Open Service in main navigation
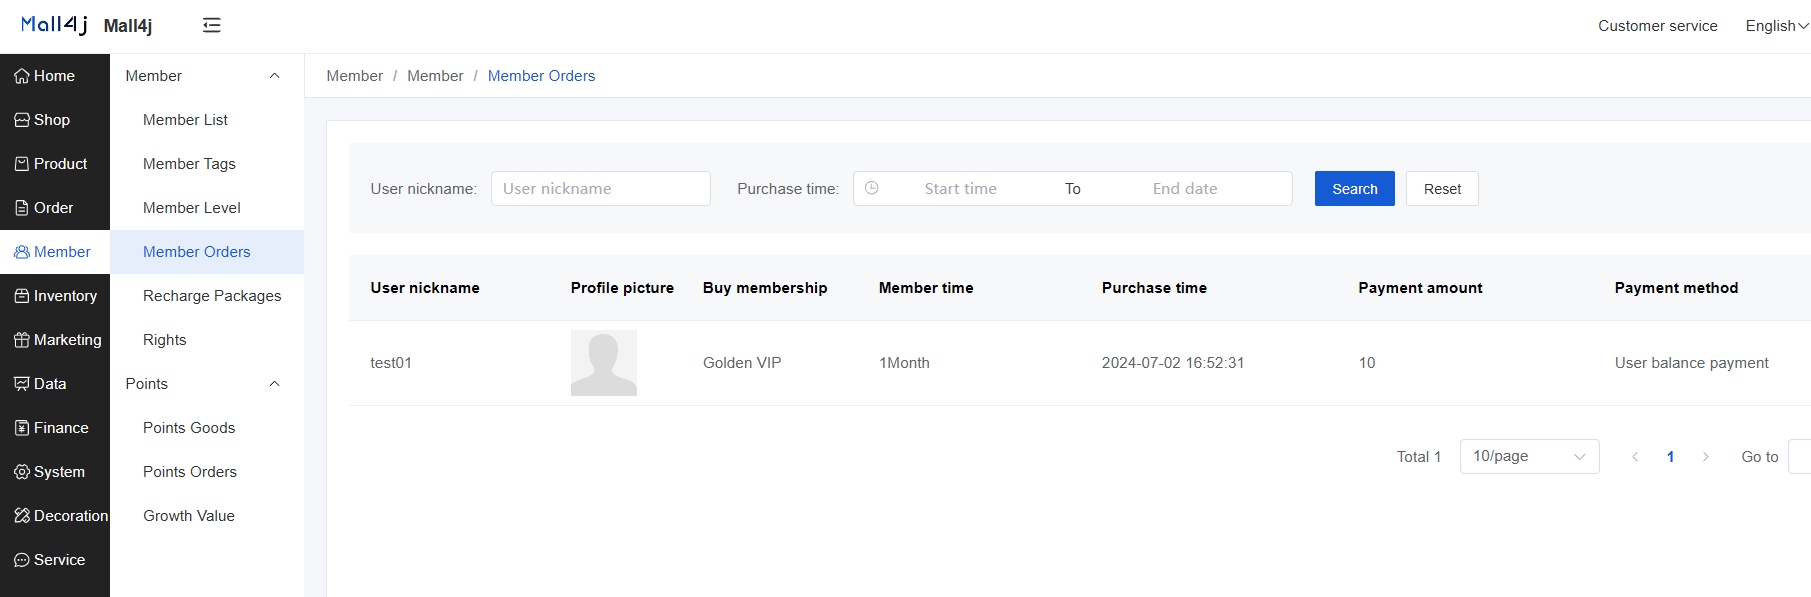1811x597 pixels. click(55, 560)
